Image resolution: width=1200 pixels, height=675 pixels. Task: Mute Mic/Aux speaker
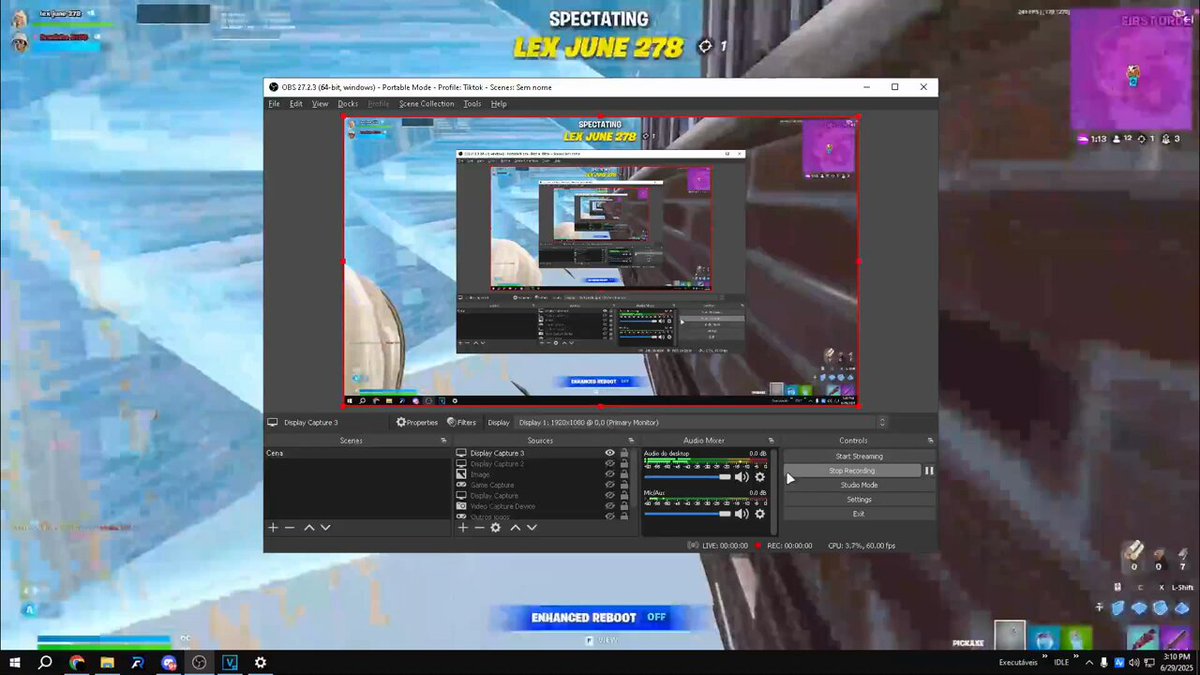742,513
